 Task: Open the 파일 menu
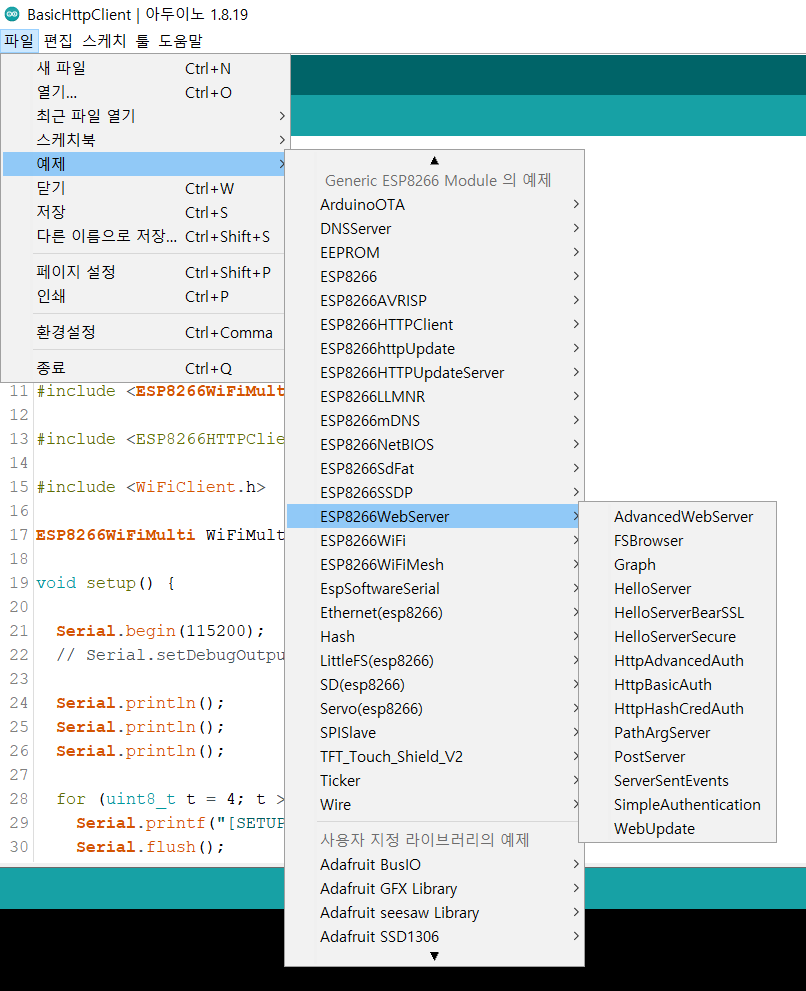[20, 41]
